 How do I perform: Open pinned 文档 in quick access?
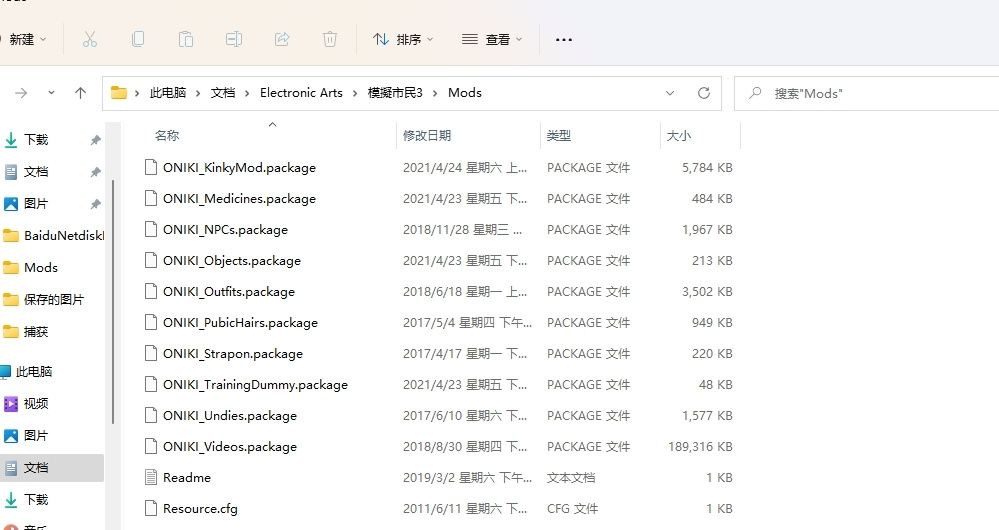pos(36,171)
